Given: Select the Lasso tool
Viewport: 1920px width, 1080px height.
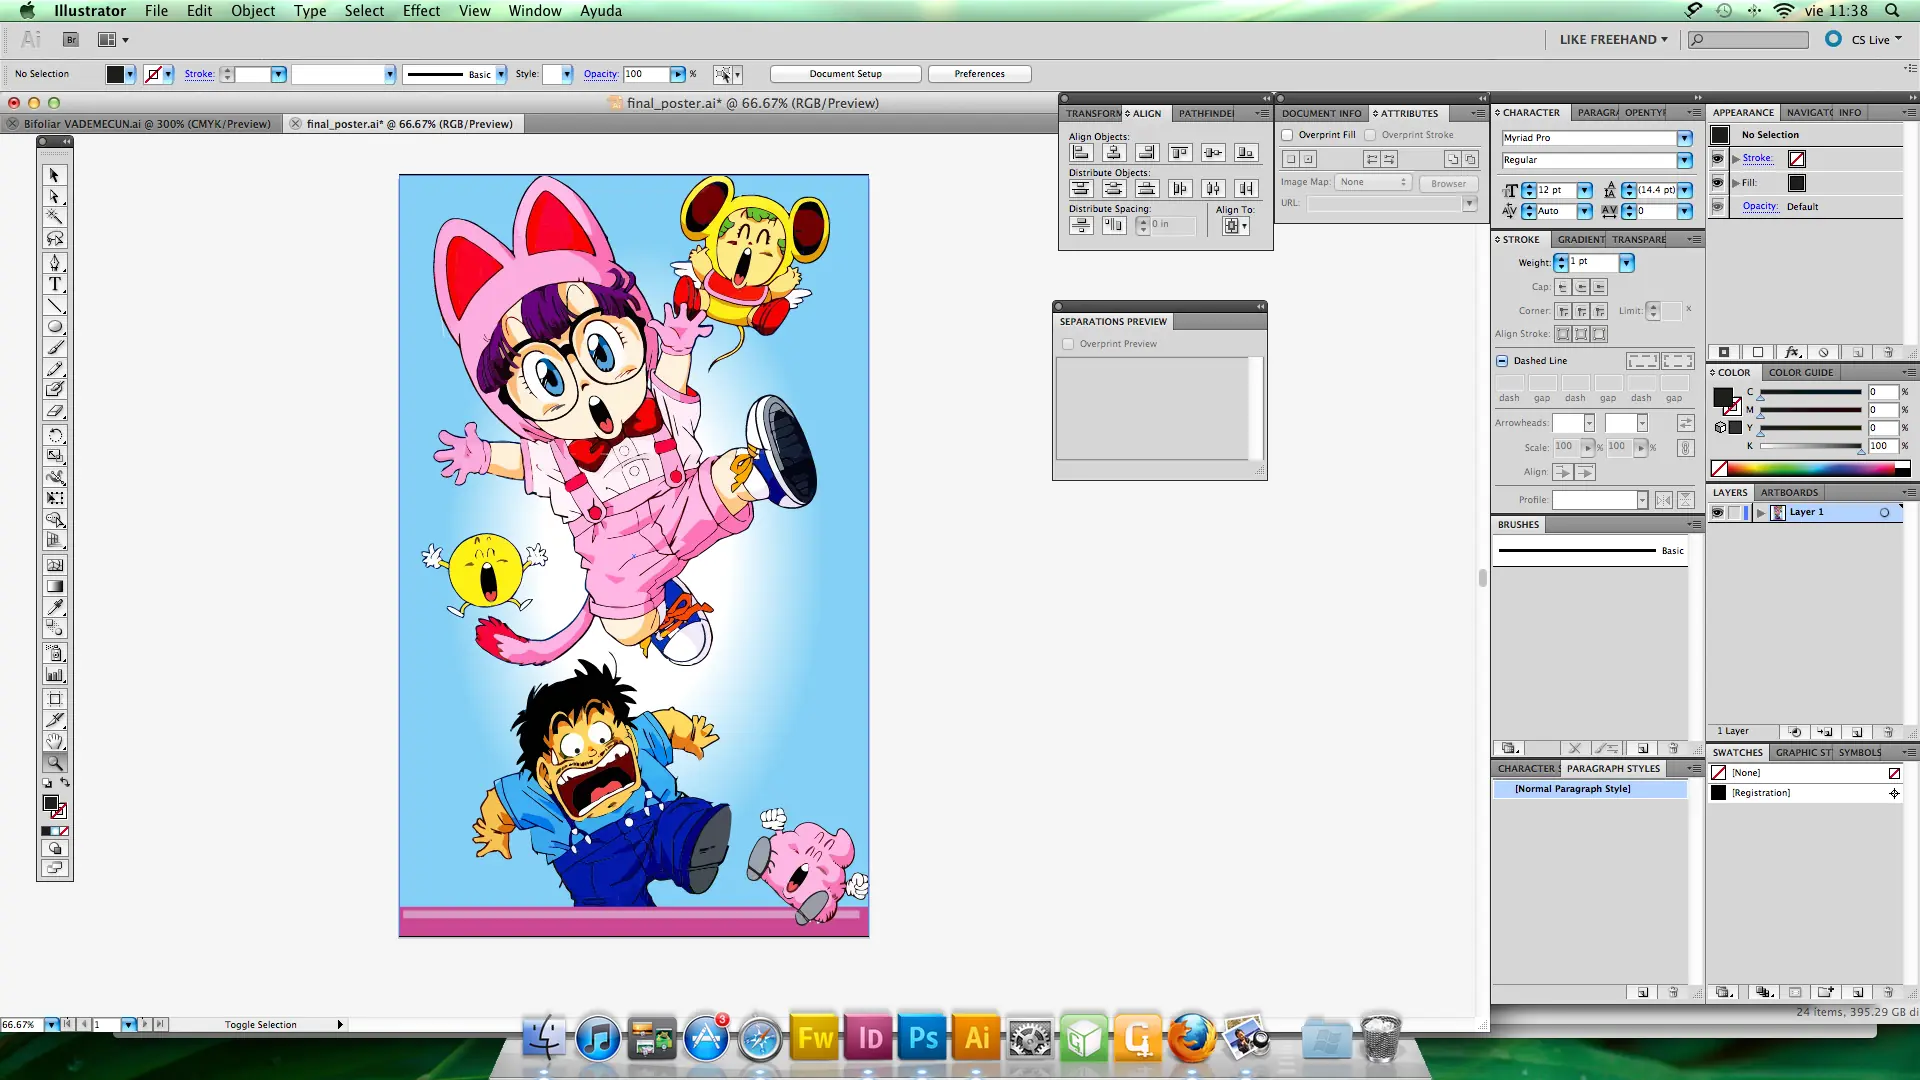Looking at the screenshot, I should (54, 238).
